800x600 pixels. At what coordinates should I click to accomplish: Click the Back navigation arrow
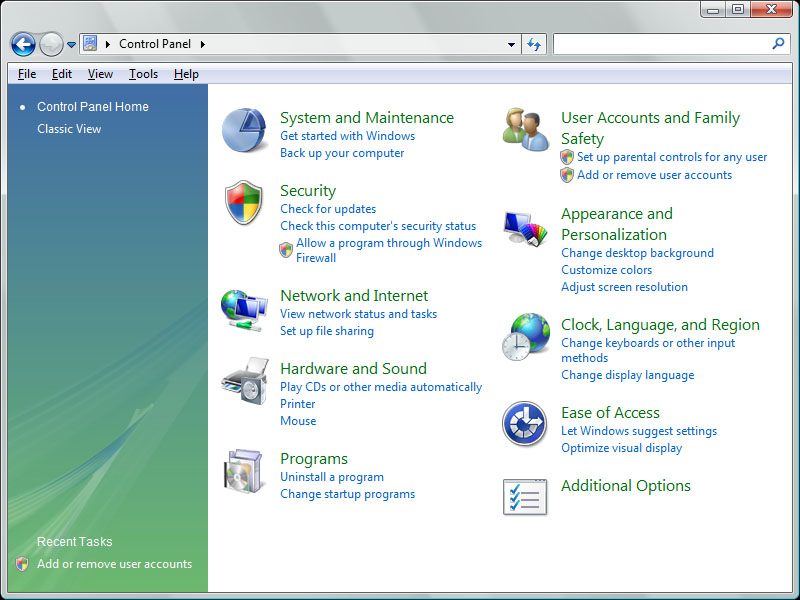(x=23, y=44)
